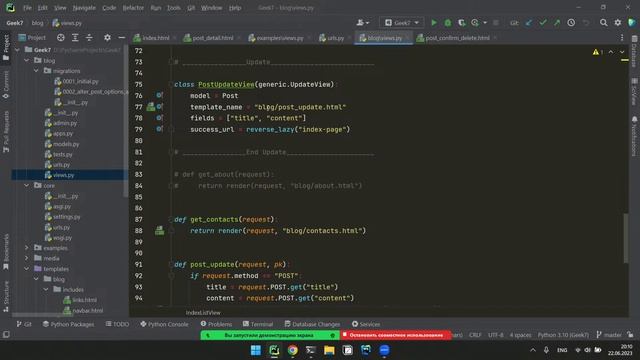
Task: Select navbar.html in includes folder
Action: point(87,310)
